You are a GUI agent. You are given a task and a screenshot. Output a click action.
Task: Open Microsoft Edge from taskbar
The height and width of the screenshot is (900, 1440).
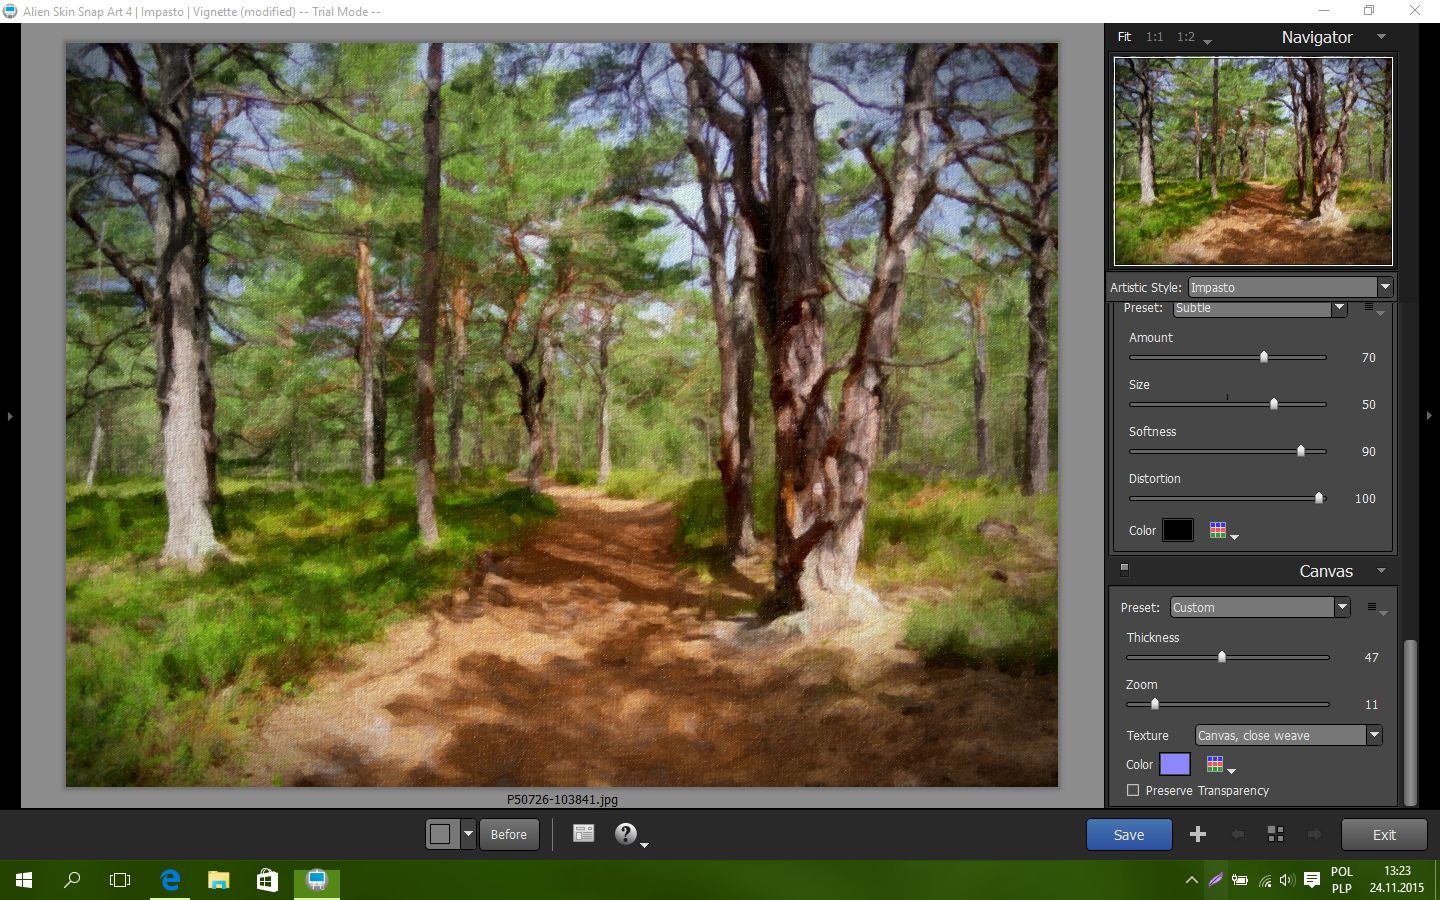click(170, 880)
